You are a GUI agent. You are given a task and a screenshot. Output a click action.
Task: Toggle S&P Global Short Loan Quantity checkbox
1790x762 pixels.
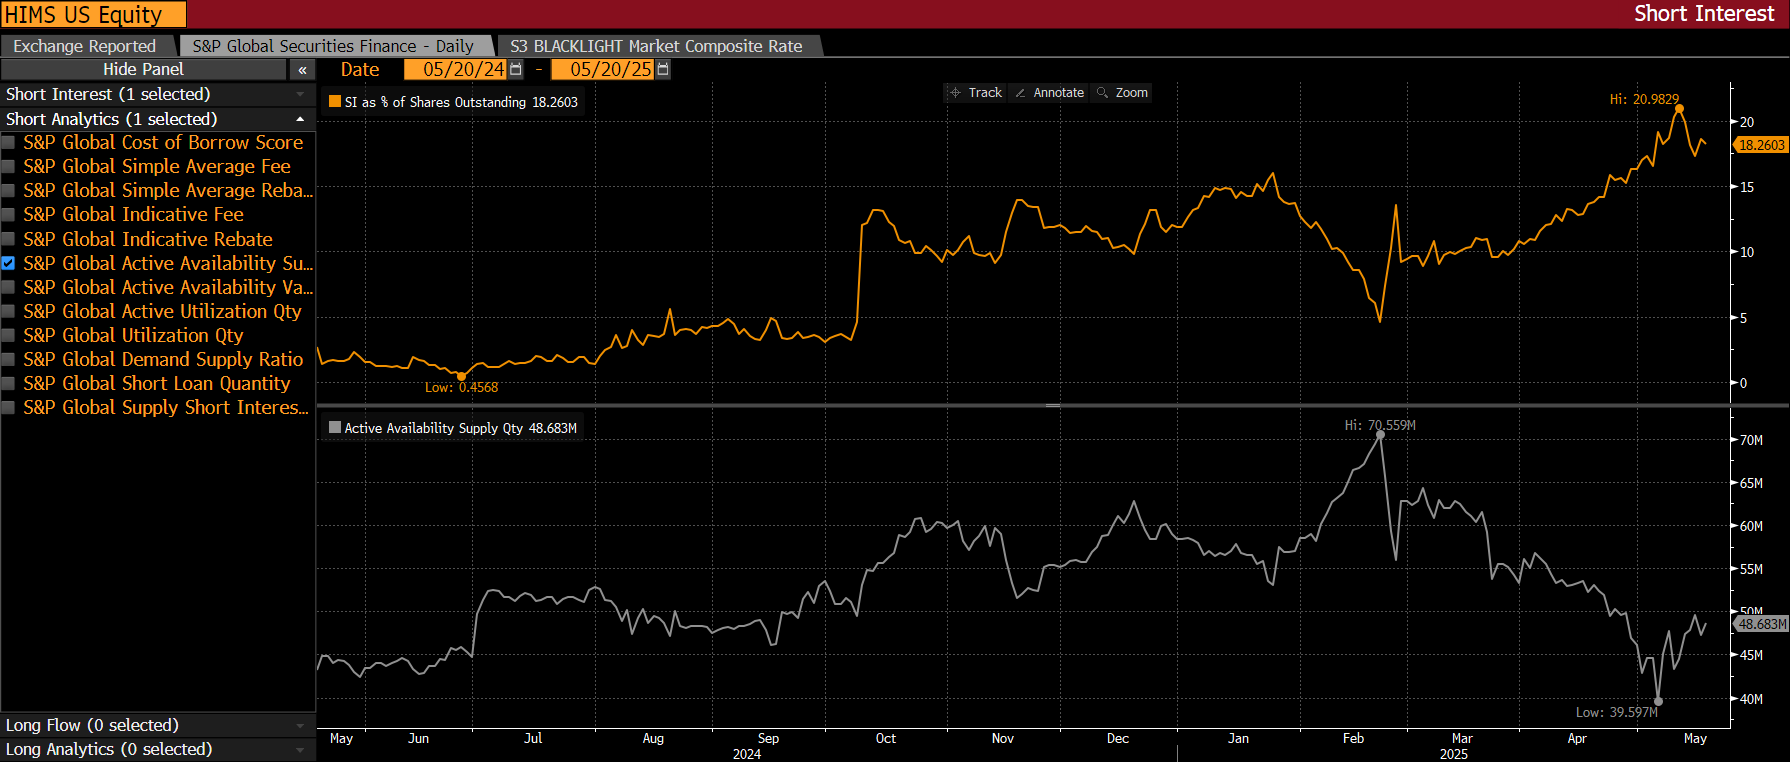(8, 384)
